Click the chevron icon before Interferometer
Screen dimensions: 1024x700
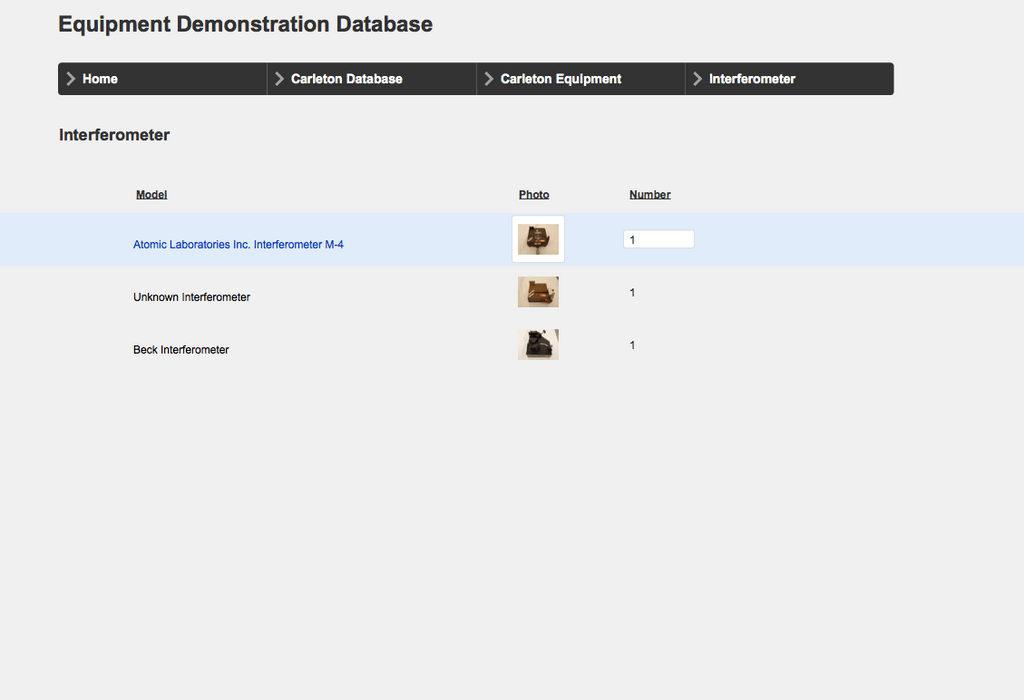coord(698,78)
